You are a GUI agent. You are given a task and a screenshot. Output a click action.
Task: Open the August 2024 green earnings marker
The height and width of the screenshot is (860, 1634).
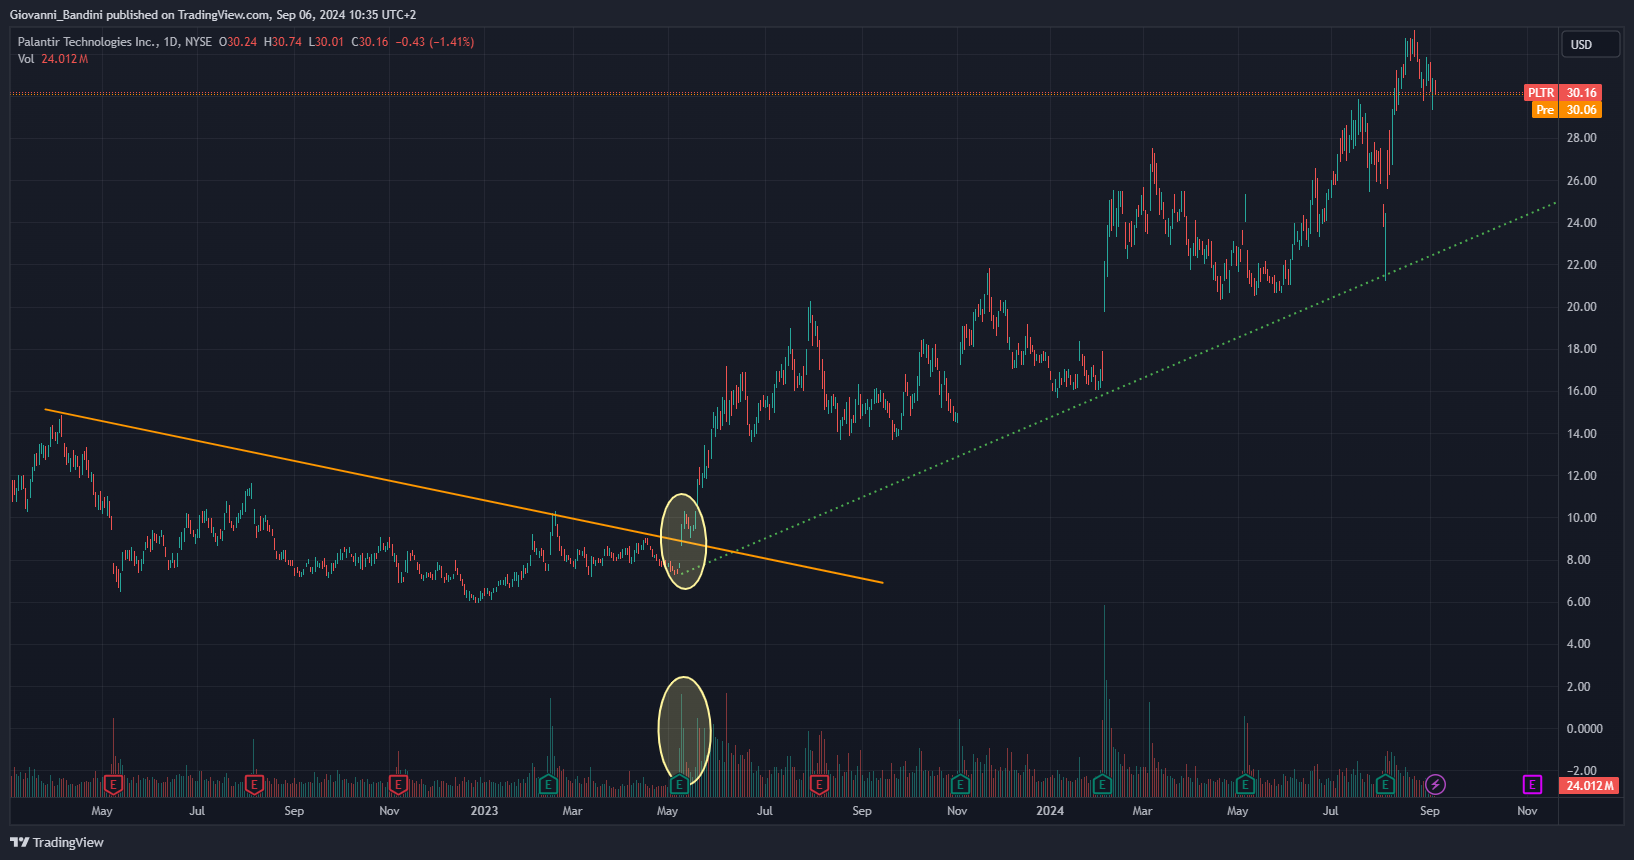(x=1385, y=785)
